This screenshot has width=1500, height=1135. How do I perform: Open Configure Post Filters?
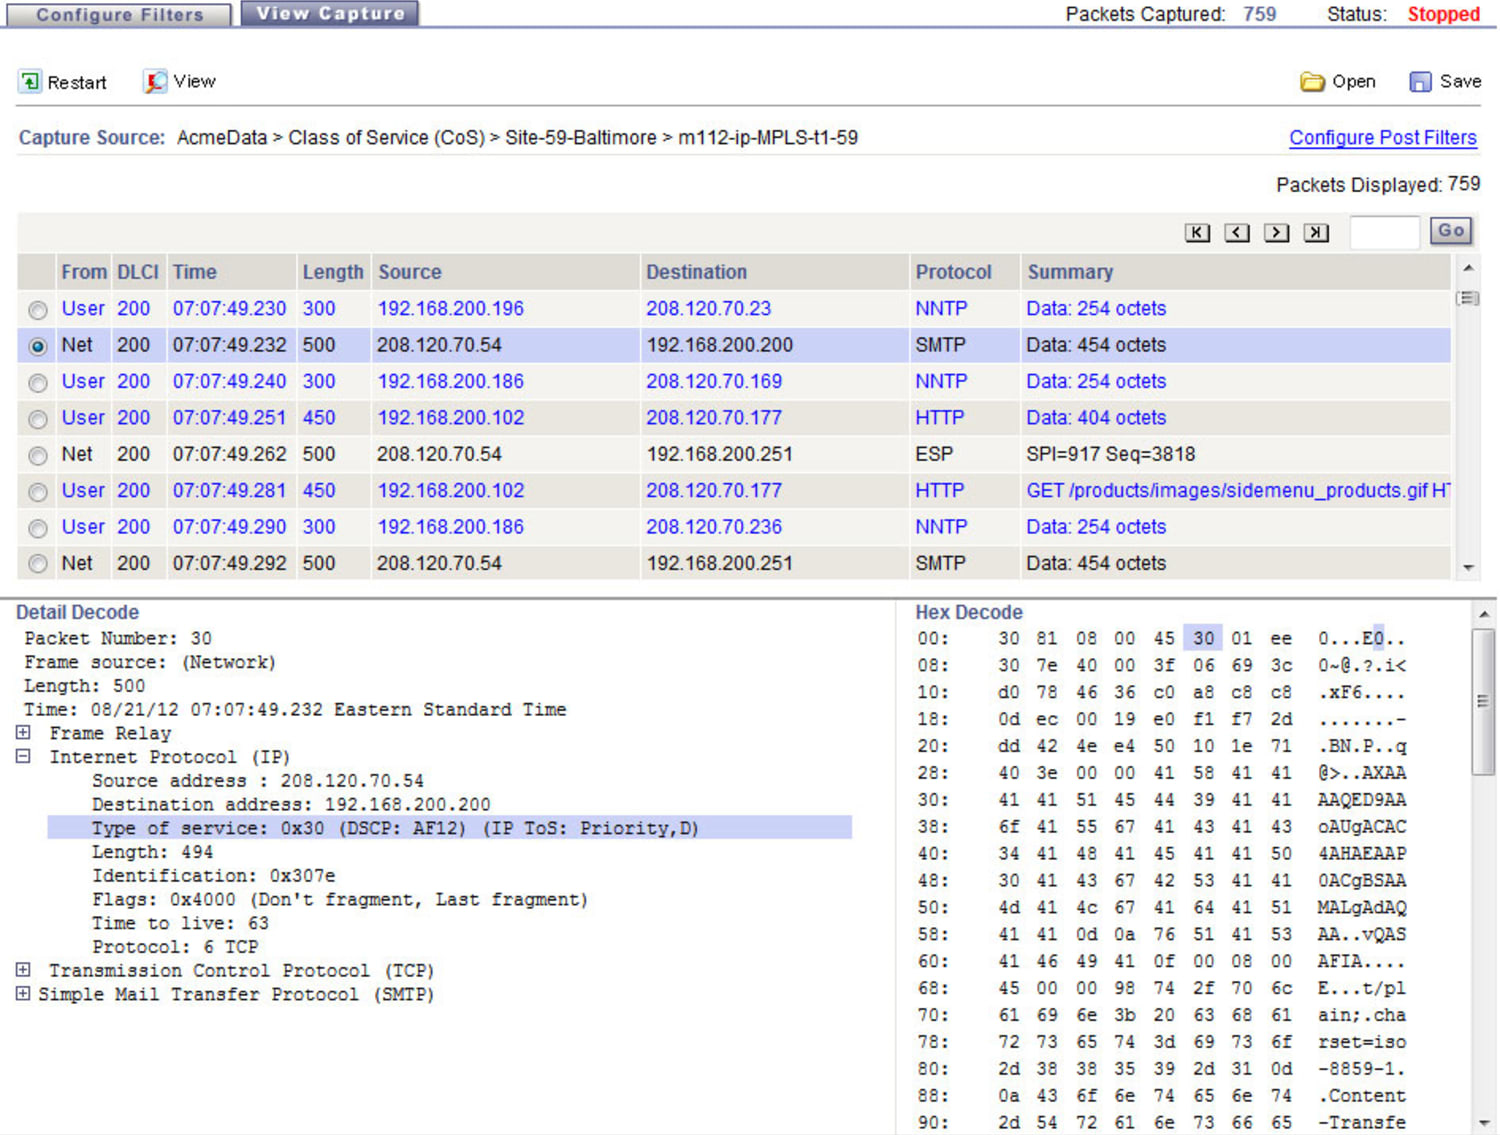[1382, 137]
